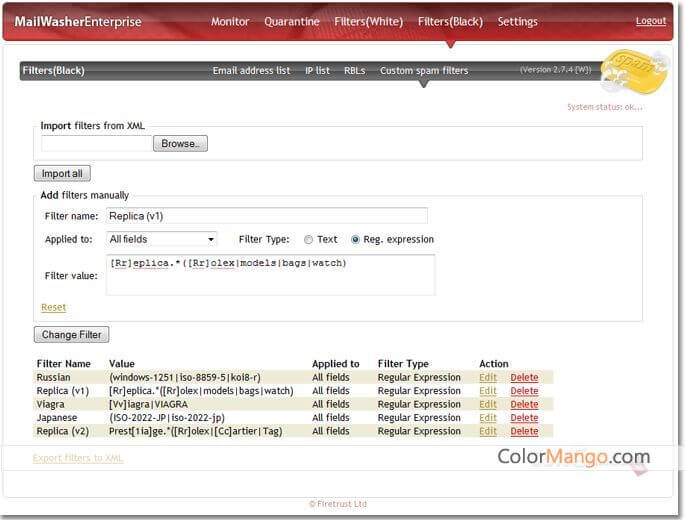685x520 pixels.
Task: Select the Japanese filter name cell
Action: click(x=57, y=418)
